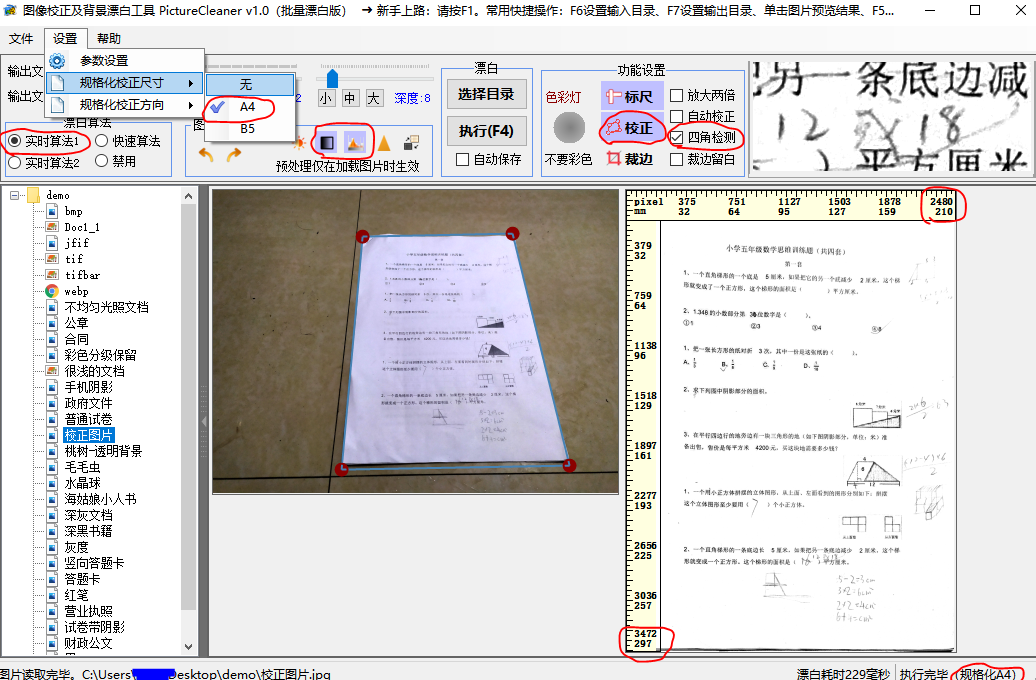Click the image icon beside 很浅的文档

coord(52,371)
